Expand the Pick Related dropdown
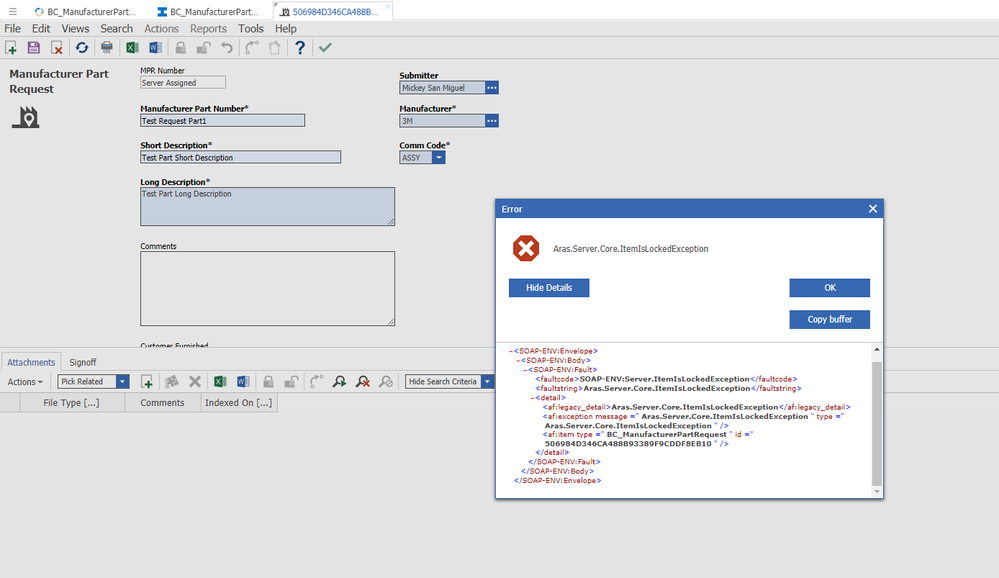This screenshot has height=578, width=999. coord(123,382)
